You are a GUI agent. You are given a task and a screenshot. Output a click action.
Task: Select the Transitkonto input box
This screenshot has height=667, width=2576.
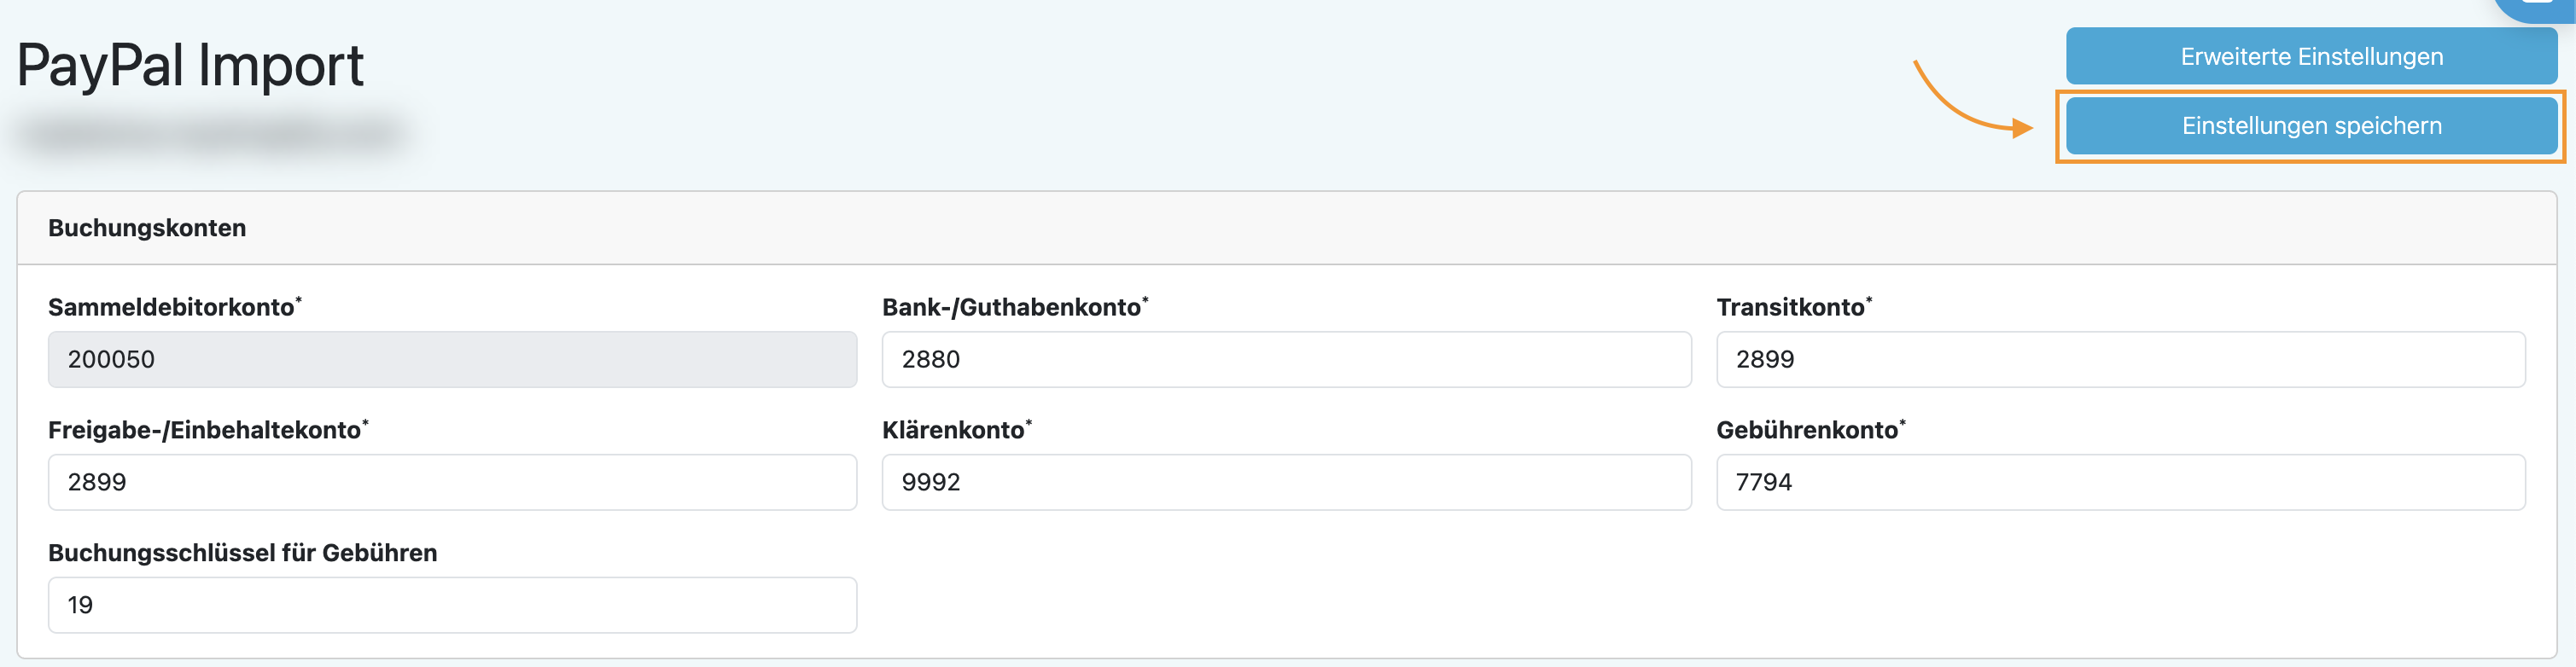tap(2120, 359)
